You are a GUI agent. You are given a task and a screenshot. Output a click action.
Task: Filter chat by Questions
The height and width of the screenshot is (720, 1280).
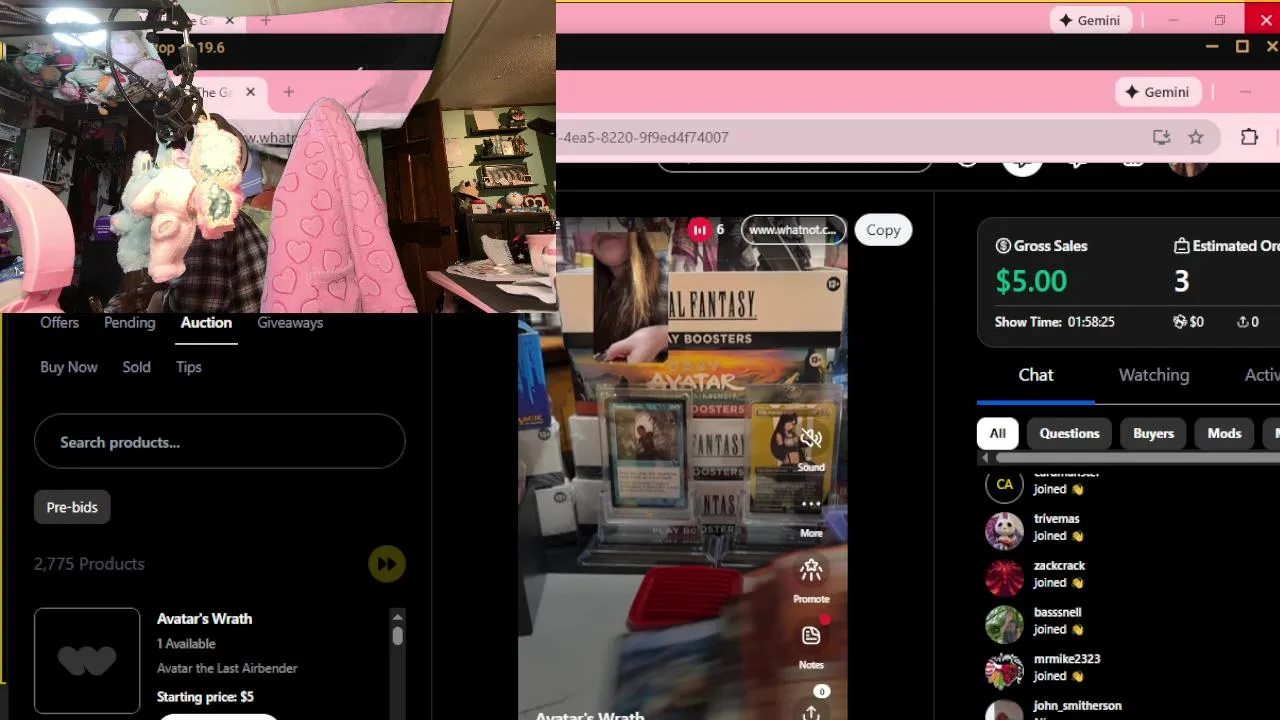[1069, 433]
